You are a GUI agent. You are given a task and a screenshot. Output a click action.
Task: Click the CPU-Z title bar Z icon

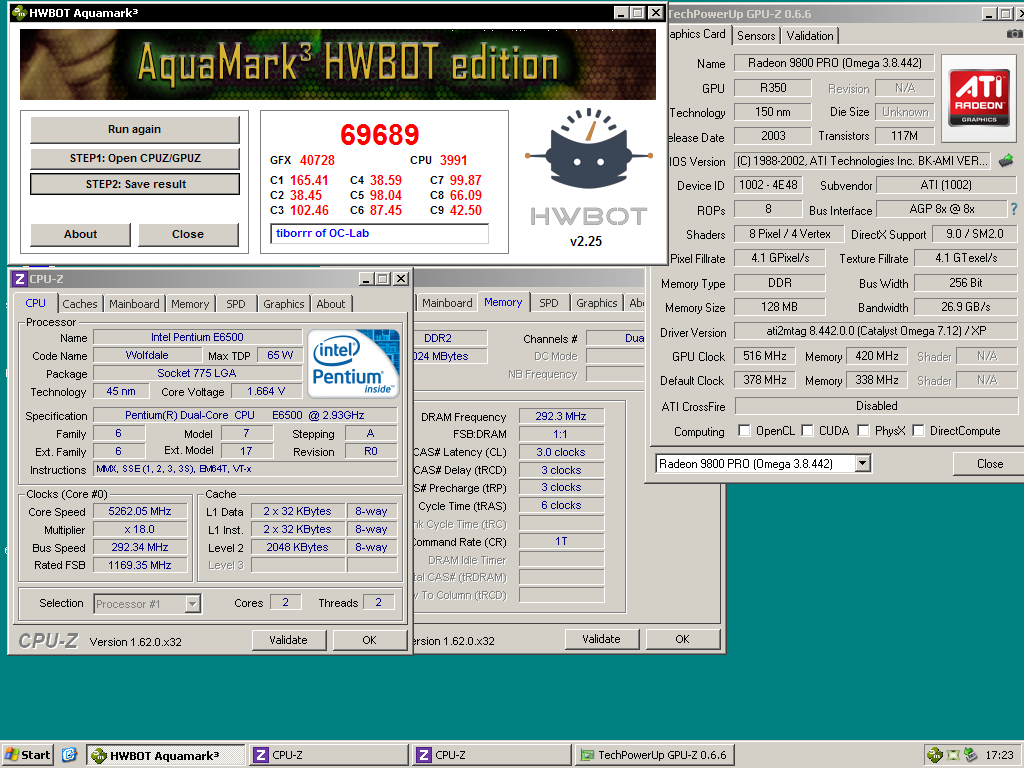point(20,279)
